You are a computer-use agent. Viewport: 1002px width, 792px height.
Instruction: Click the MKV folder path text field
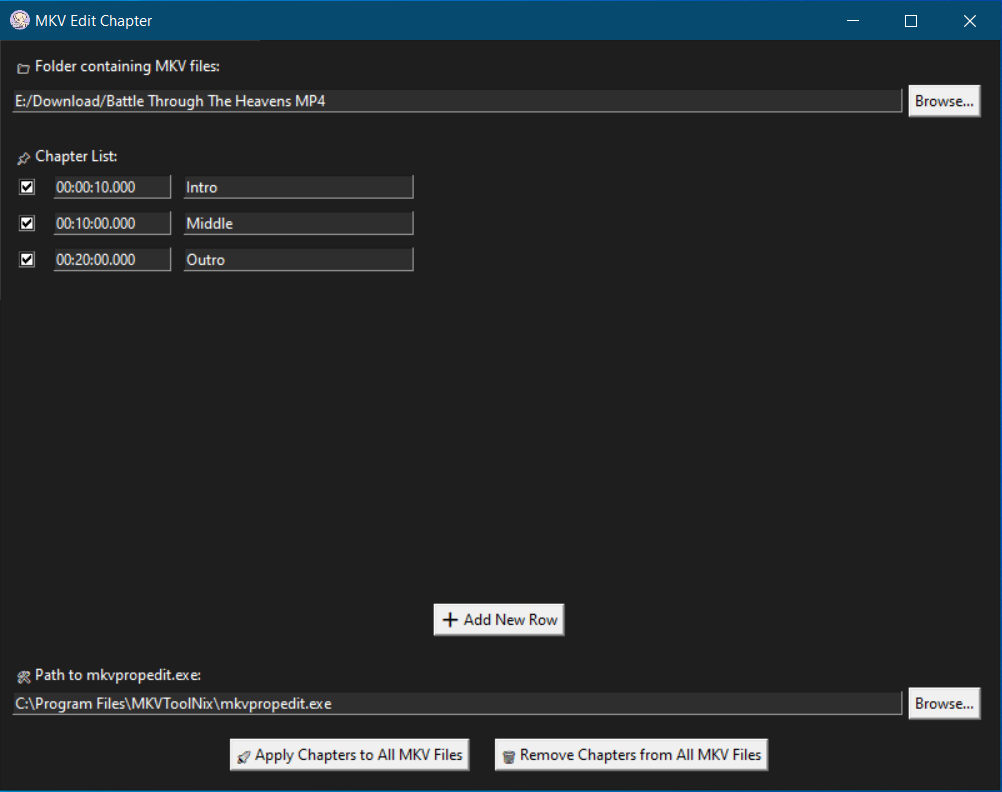(457, 101)
